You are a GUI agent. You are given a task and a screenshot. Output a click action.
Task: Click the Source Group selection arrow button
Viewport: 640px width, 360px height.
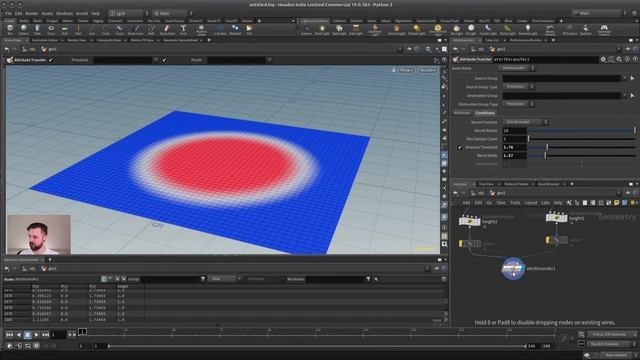pos(632,78)
